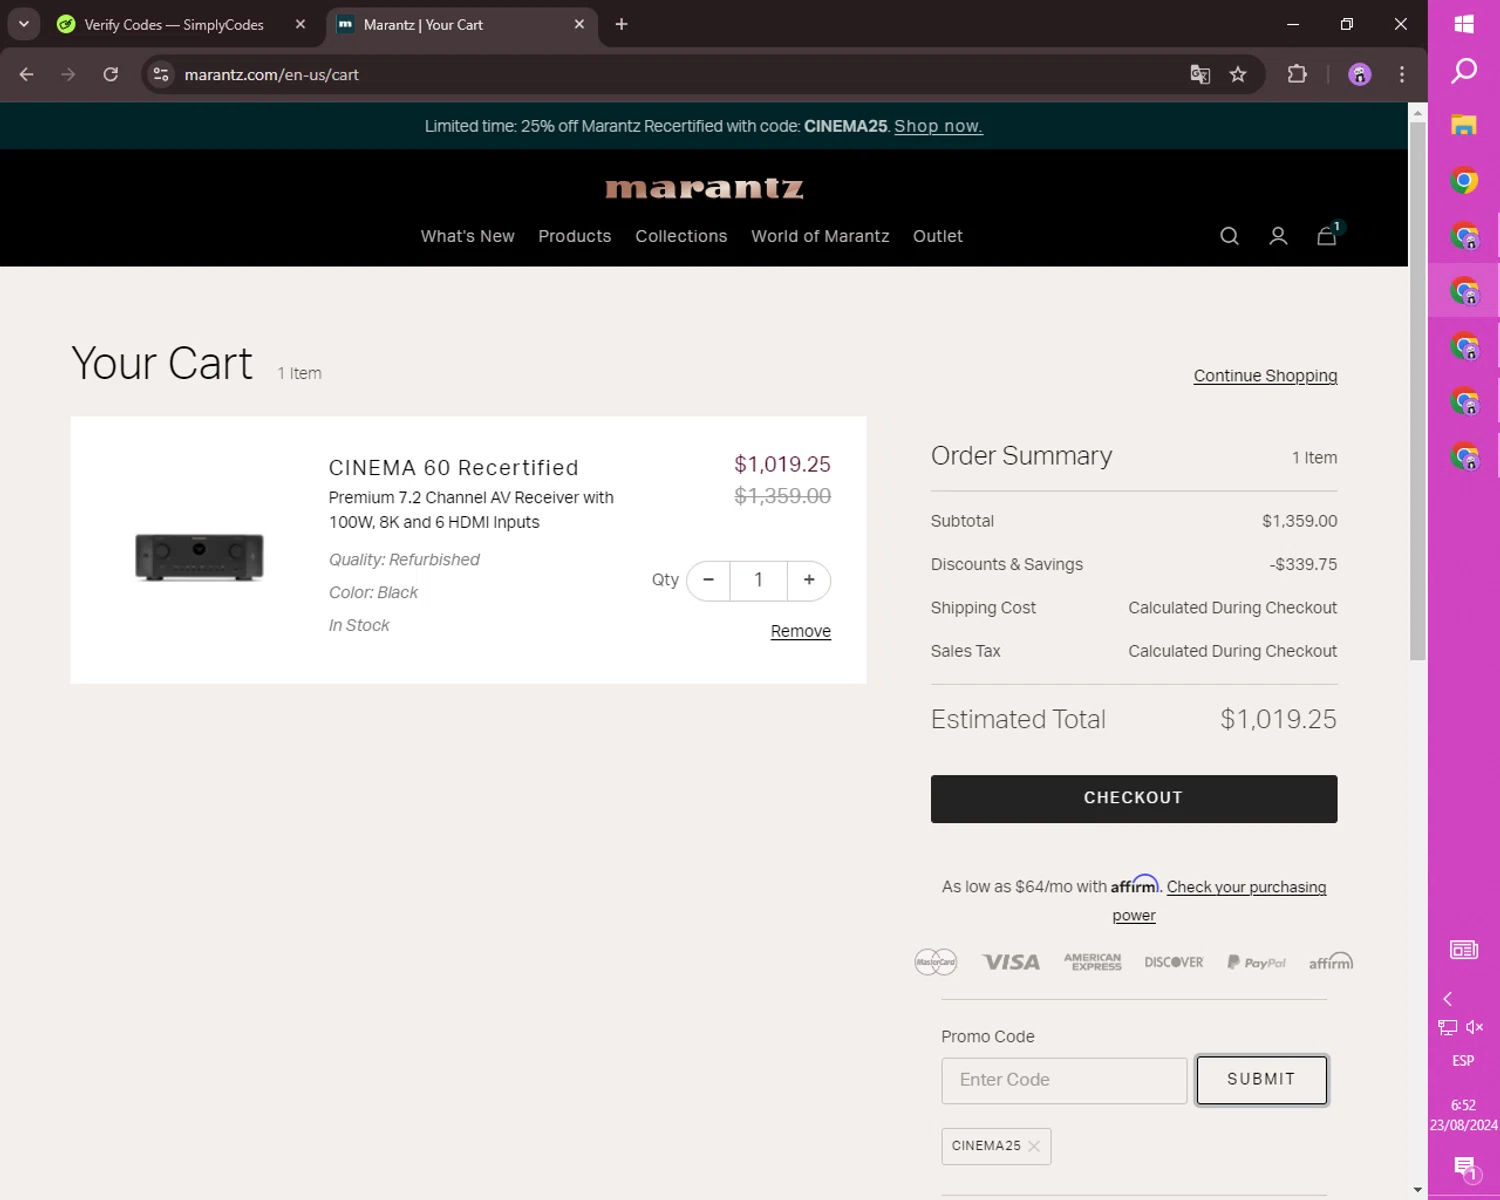Increase quantity with the plus button
1500x1200 pixels.
pos(809,580)
